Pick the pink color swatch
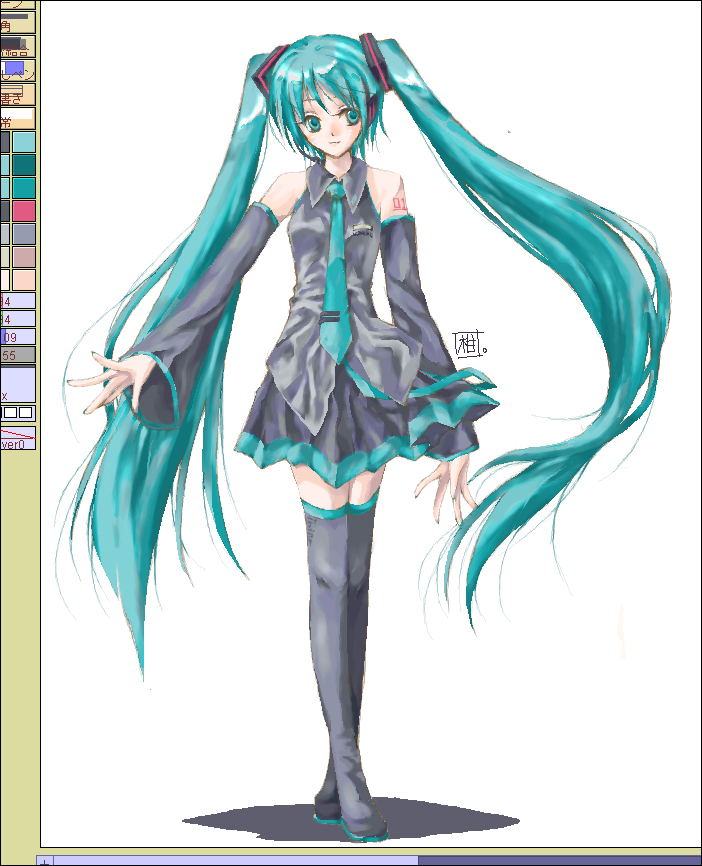This screenshot has width=702, height=866. pyautogui.click(x=24, y=211)
